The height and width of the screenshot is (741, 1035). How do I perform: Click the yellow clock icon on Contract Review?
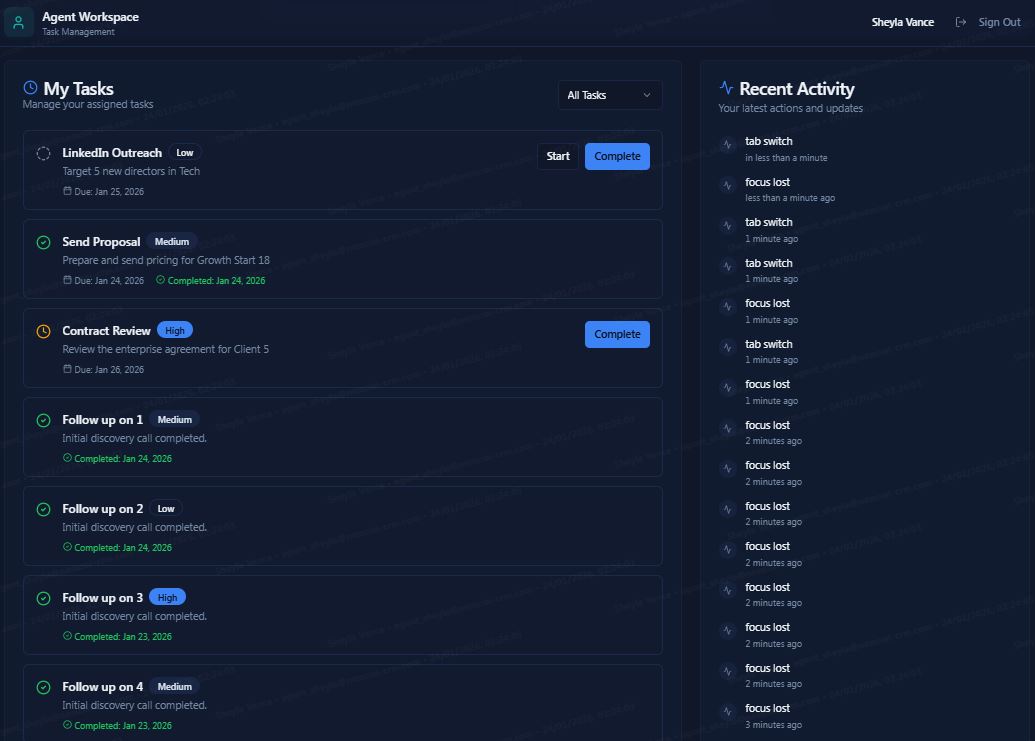point(43,331)
